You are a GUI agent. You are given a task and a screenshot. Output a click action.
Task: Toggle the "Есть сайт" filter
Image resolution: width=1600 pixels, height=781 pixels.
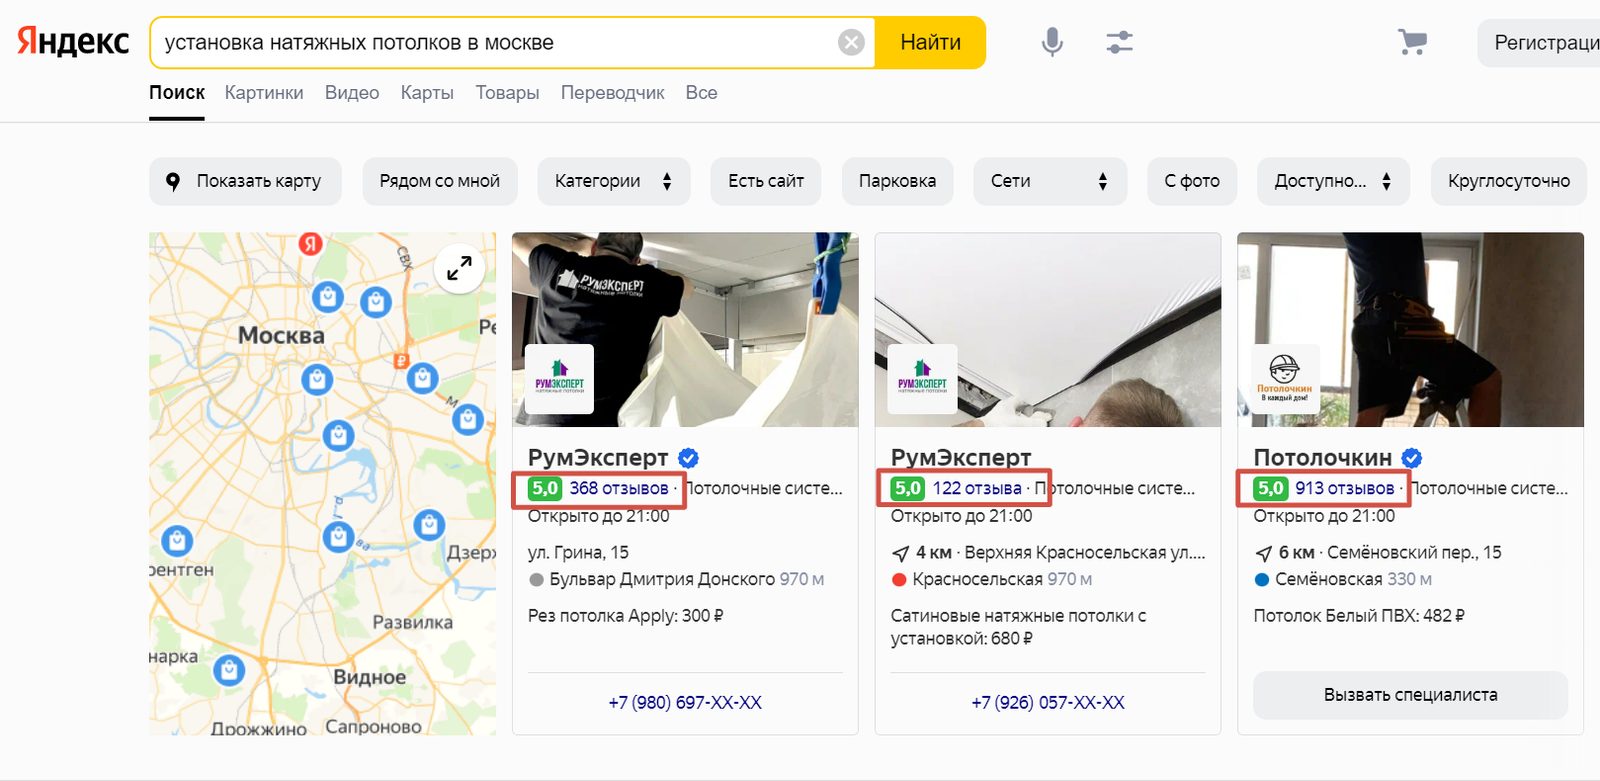pyautogui.click(x=765, y=181)
